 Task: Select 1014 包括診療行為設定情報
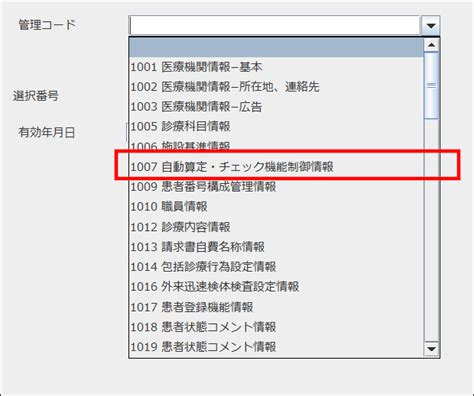(276, 267)
